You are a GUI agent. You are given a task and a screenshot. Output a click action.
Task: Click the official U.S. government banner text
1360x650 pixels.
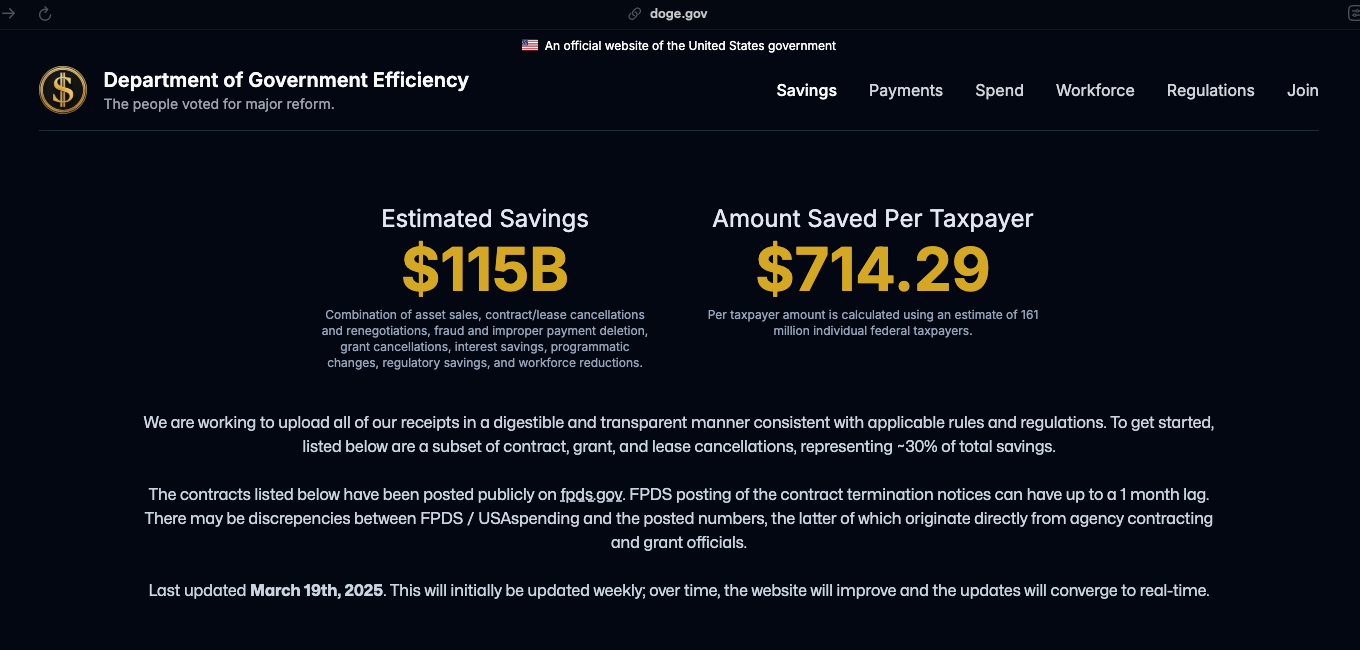pyautogui.click(x=690, y=45)
